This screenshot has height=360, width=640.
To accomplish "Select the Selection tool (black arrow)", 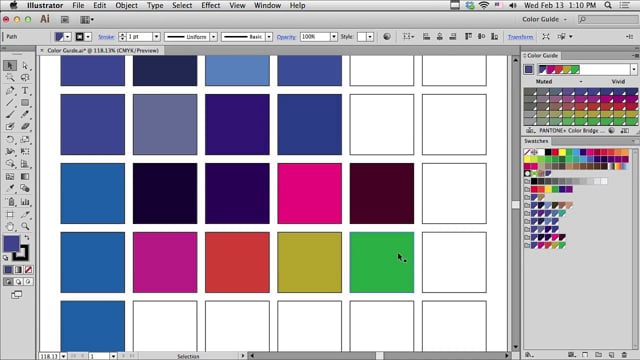I will [10, 65].
